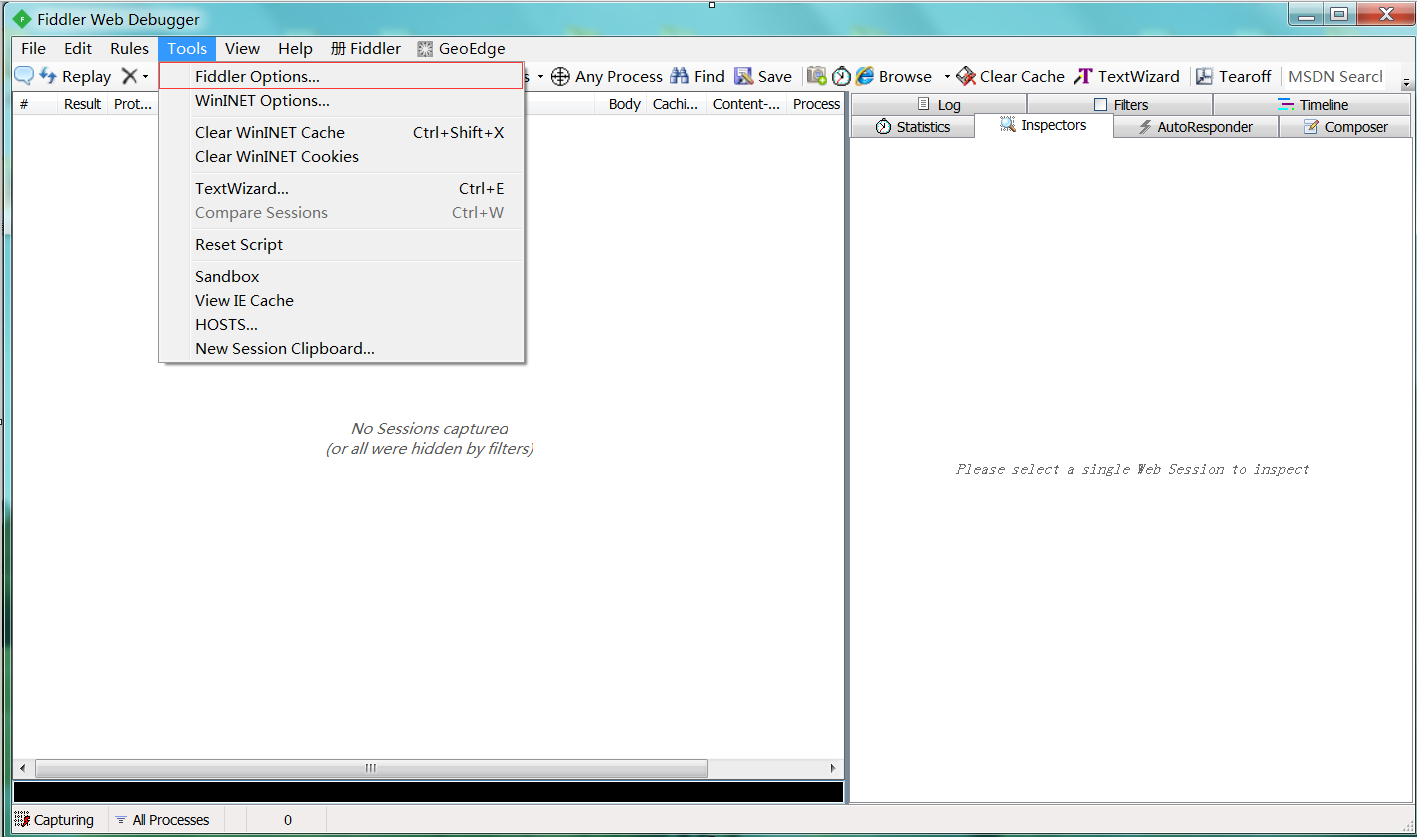Click the horizontal scrollbar thumb in sessions list
The height and width of the screenshot is (837, 1417).
[x=371, y=768]
